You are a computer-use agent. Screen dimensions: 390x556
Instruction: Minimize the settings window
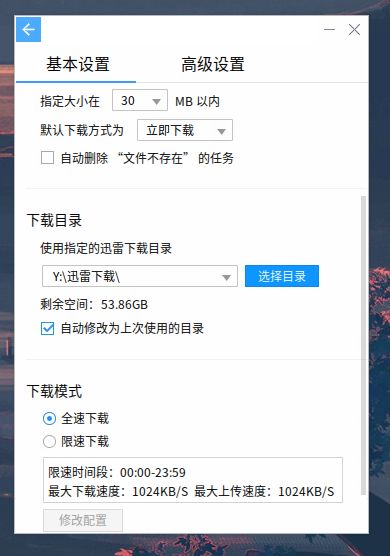(329, 29)
